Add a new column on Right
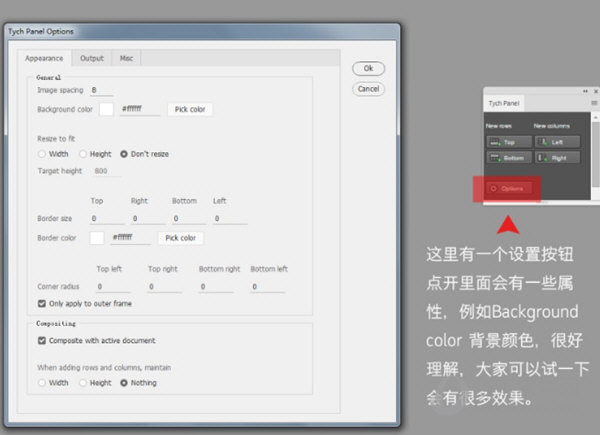Viewport: 600px width, 435px height. [556, 158]
